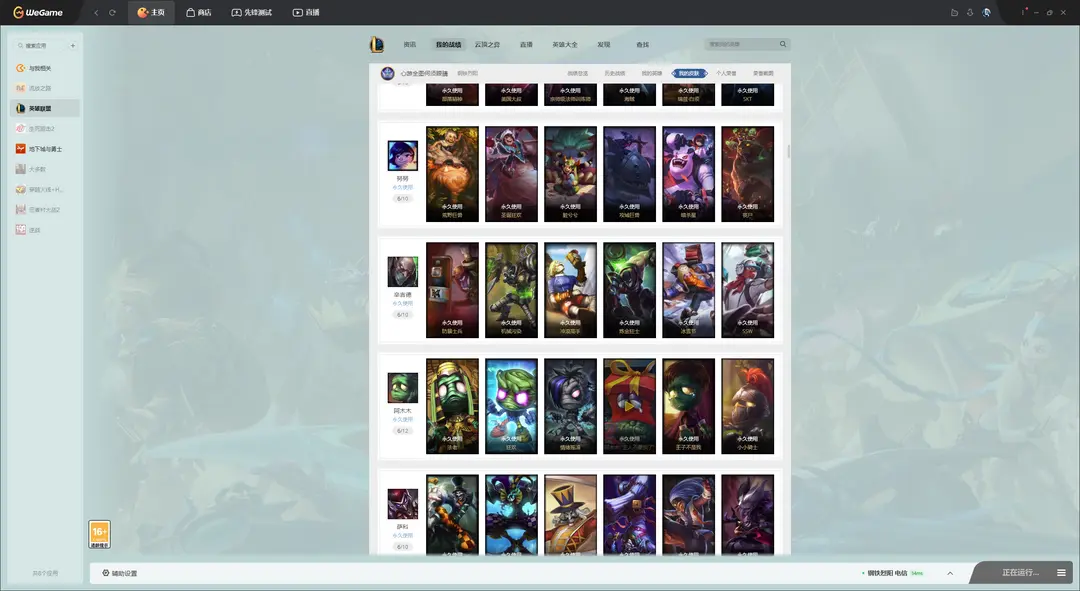The image size is (1080, 591).
Task: Expand the upward chevron in bottom bar
Action: [x=950, y=573]
